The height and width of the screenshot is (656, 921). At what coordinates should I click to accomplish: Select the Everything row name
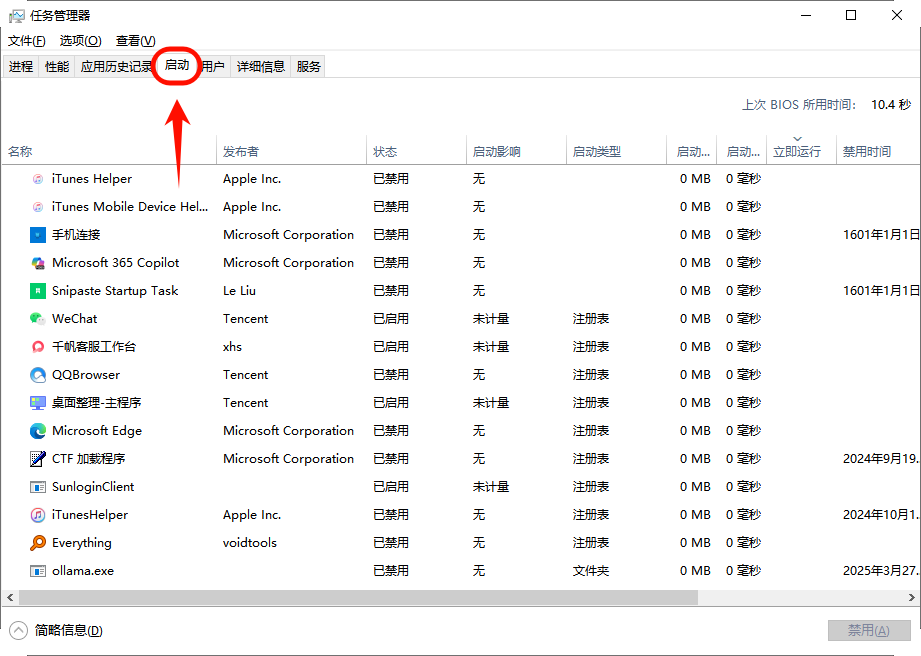click(x=82, y=543)
